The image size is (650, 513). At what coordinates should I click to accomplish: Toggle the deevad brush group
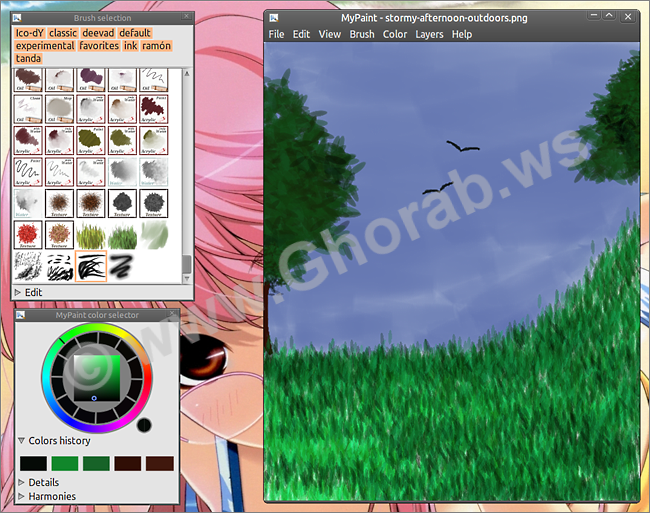tap(98, 33)
